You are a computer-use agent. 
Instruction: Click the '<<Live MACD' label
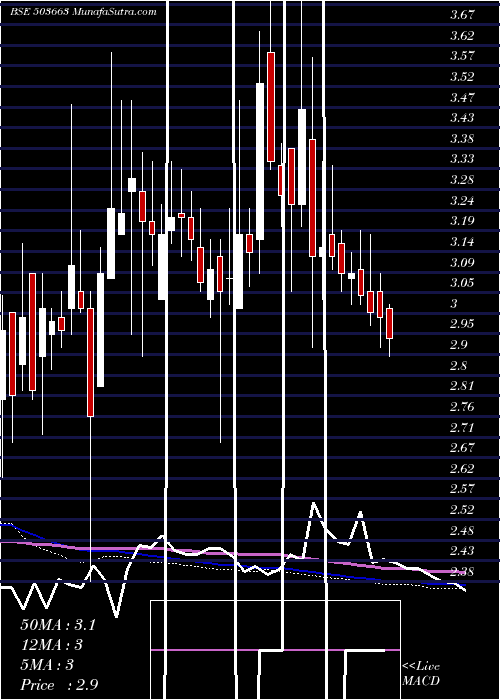click(421, 674)
